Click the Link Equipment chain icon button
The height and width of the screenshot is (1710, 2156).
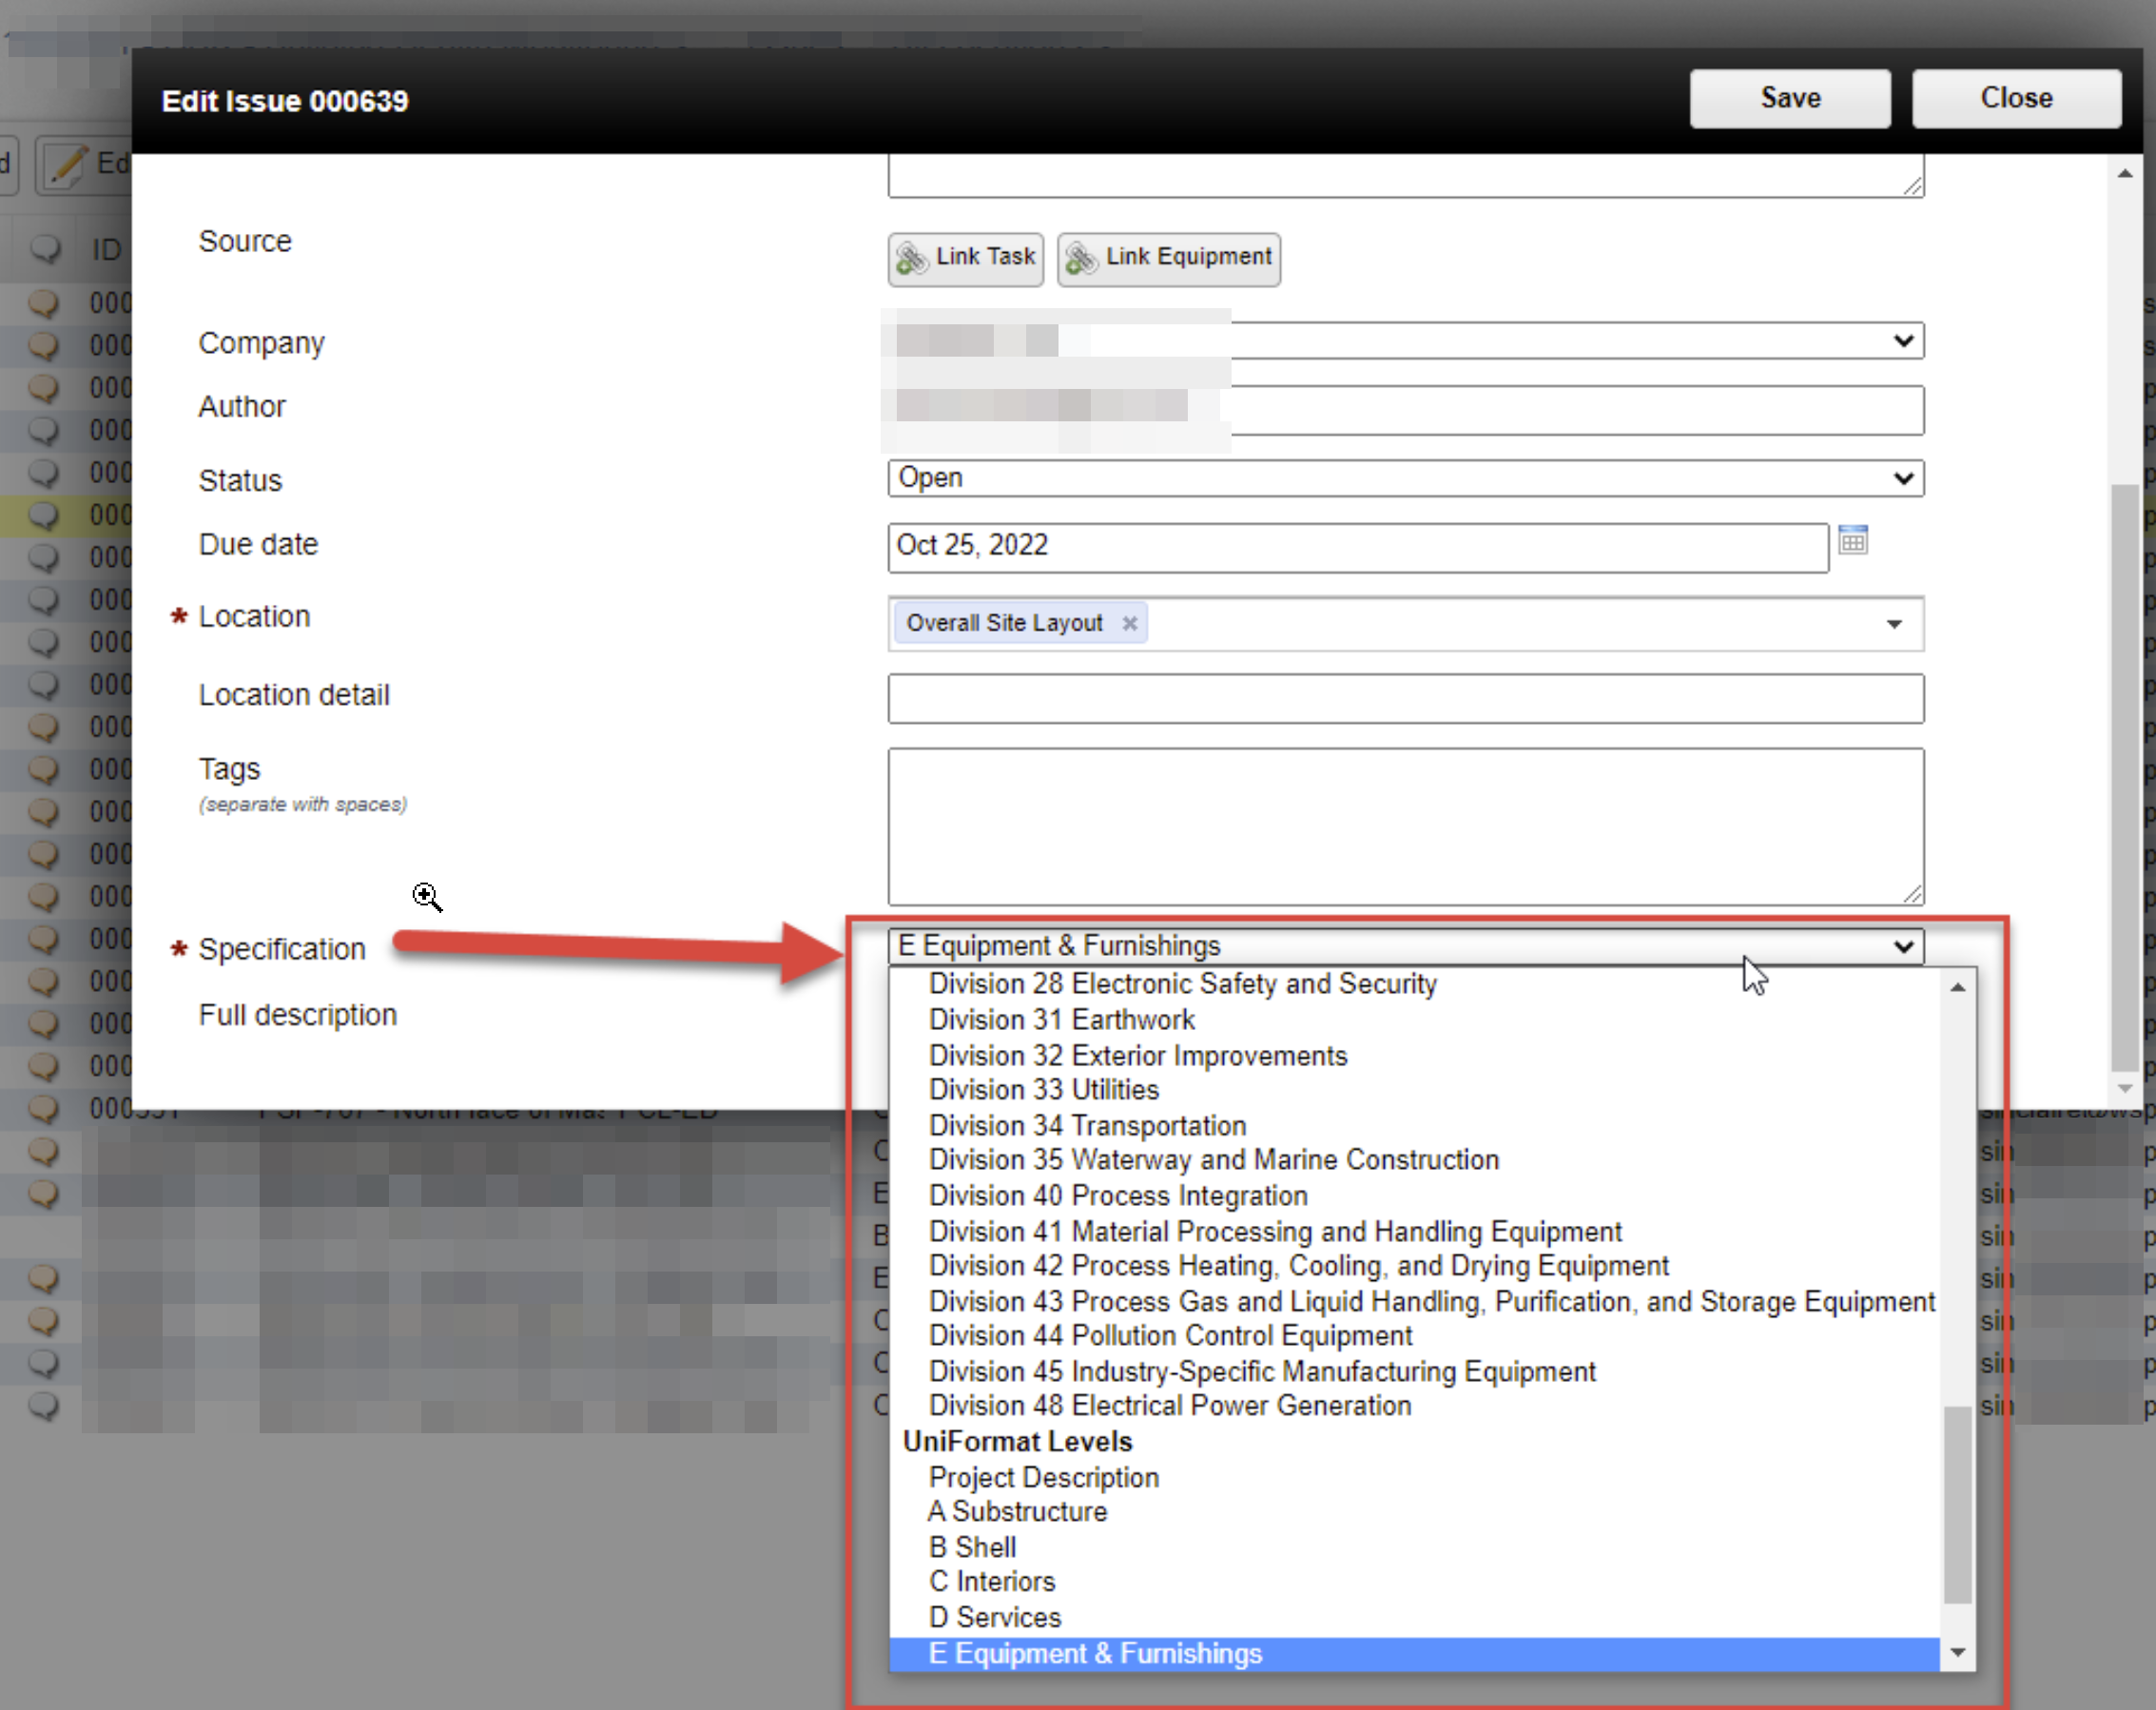[1168, 258]
